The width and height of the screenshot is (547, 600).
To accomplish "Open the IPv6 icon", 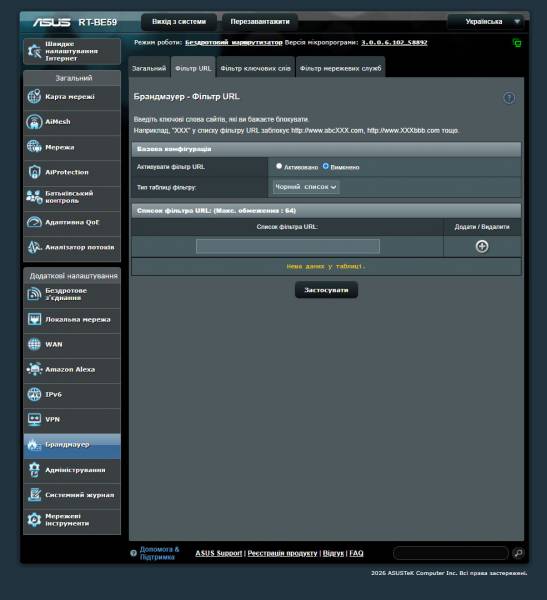I will (x=34, y=394).
